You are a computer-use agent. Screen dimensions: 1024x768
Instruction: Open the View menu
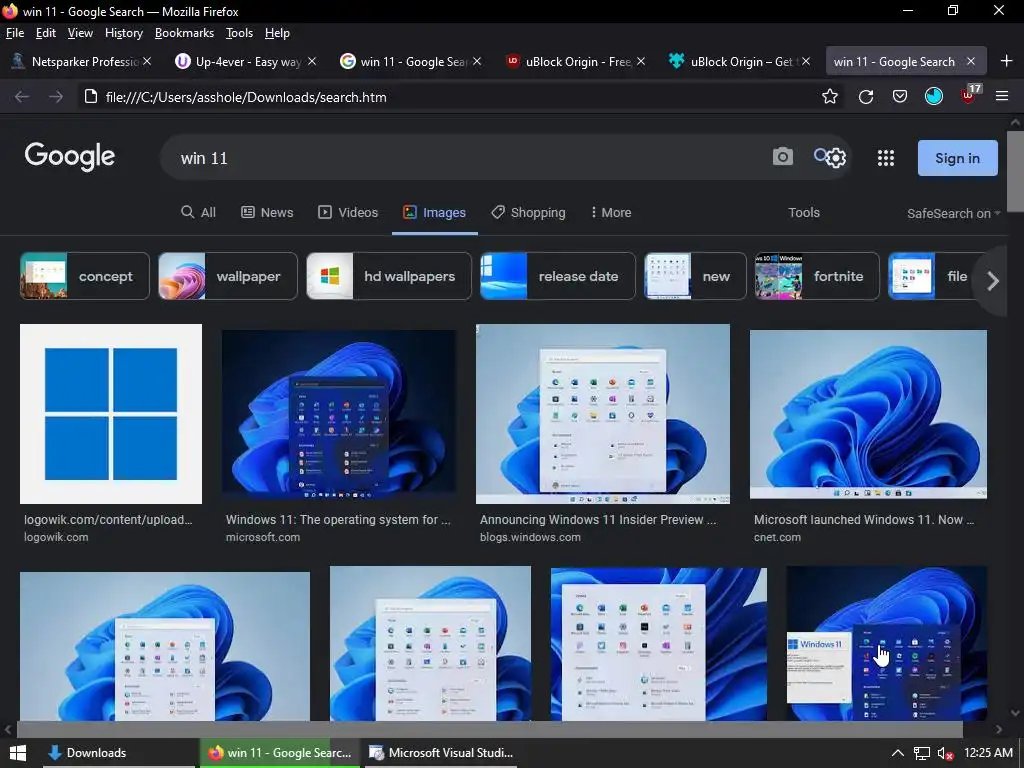pos(80,33)
